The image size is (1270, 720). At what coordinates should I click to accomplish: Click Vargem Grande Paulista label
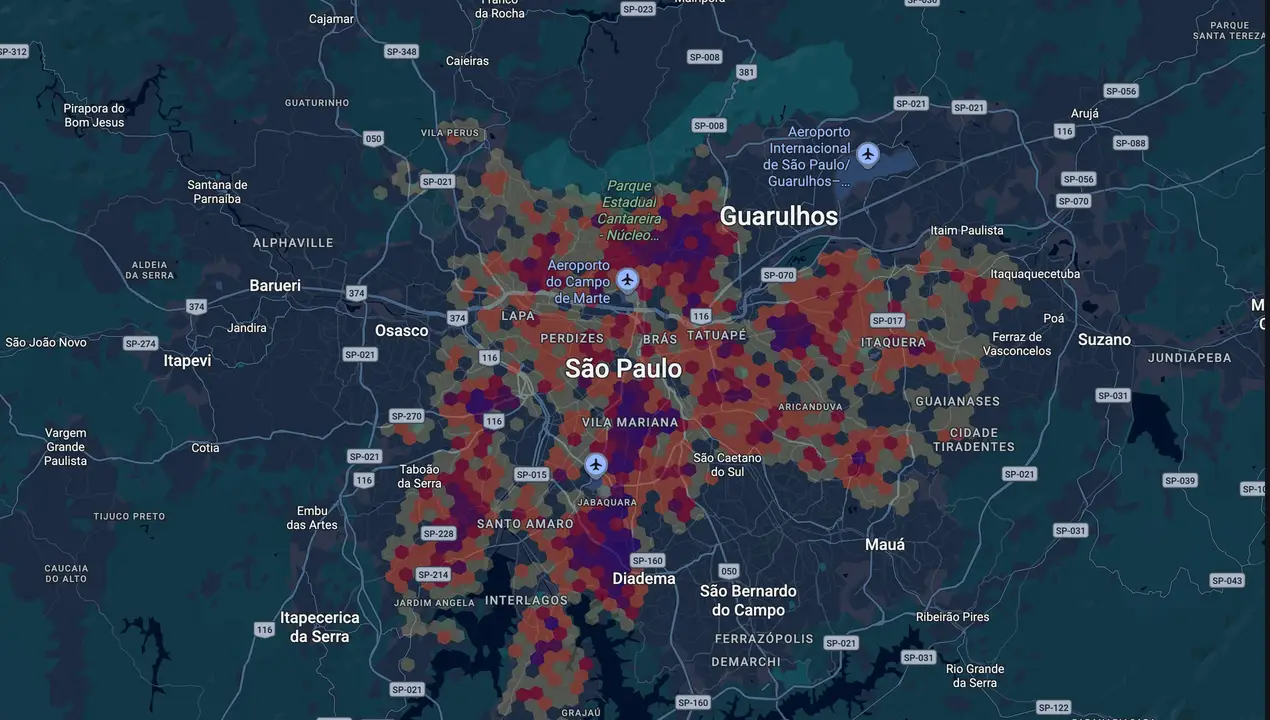(66, 447)
